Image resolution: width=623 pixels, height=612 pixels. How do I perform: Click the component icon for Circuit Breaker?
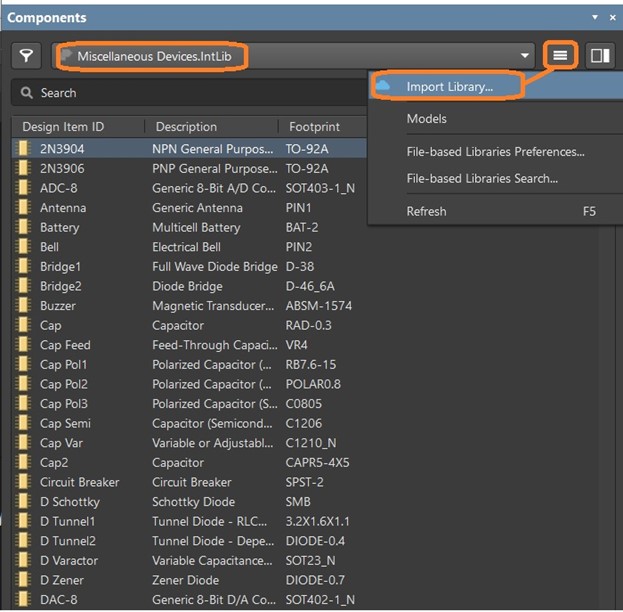23,482
